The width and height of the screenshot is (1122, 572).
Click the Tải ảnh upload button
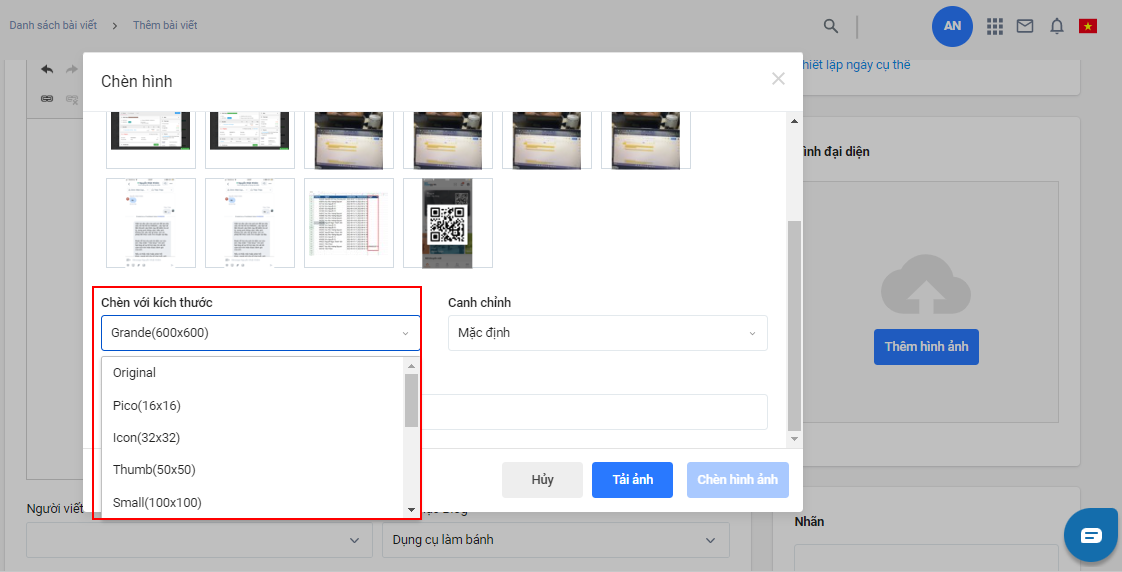point(633,480)
